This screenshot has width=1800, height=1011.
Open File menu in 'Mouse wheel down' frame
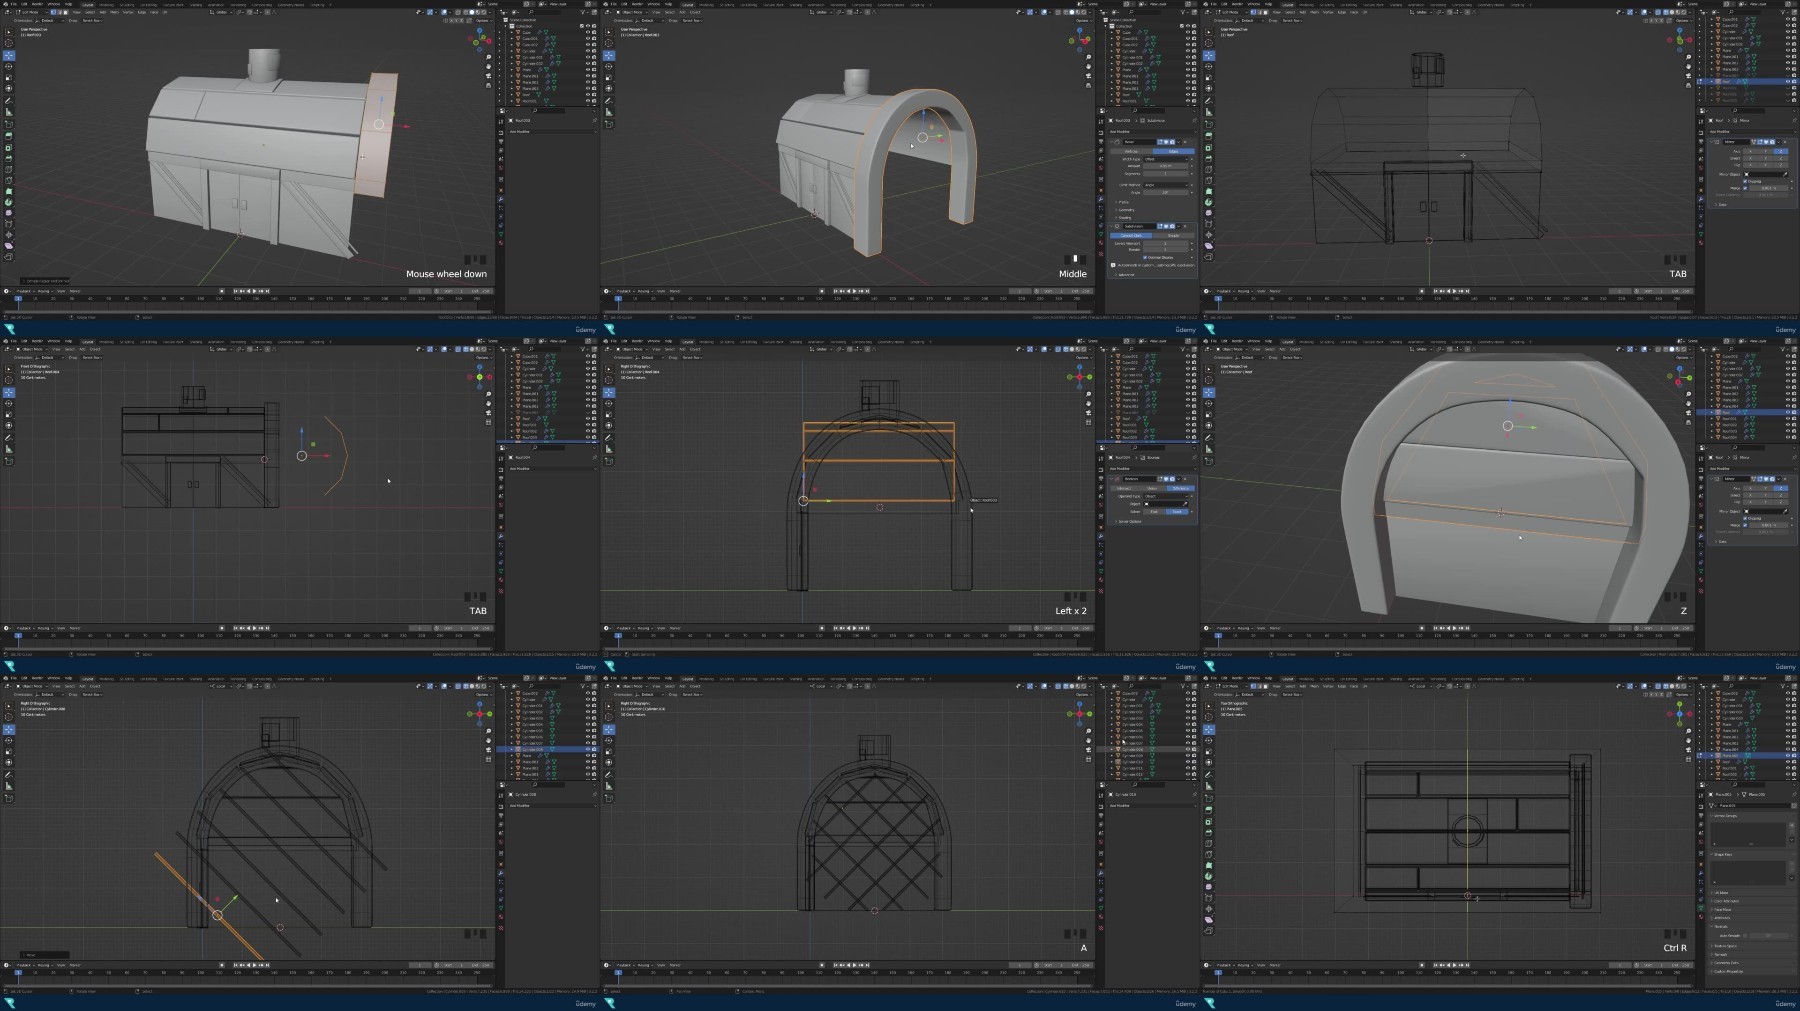coord(14,4)
